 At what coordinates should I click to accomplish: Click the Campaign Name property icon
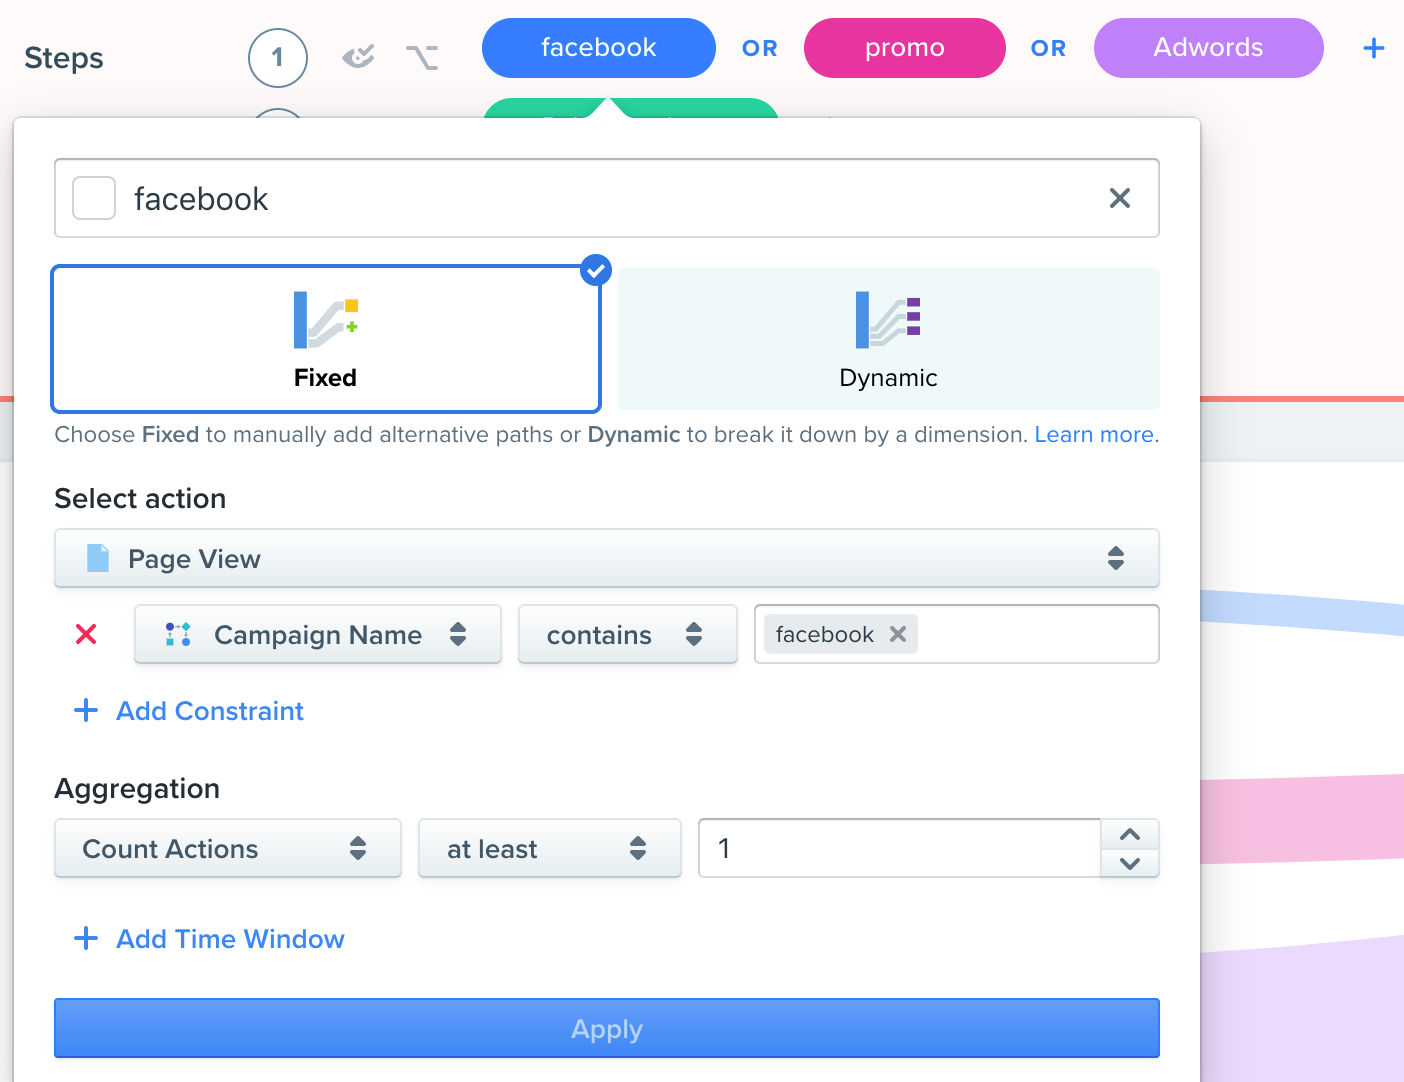click(x=178, y=634)
